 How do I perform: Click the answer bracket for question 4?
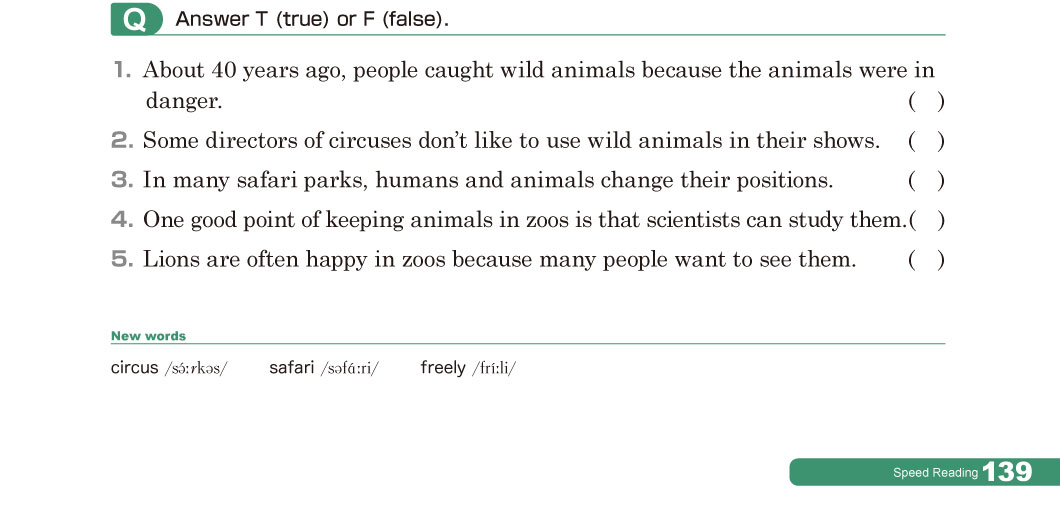pyautogui.click(x=926, y=220)
